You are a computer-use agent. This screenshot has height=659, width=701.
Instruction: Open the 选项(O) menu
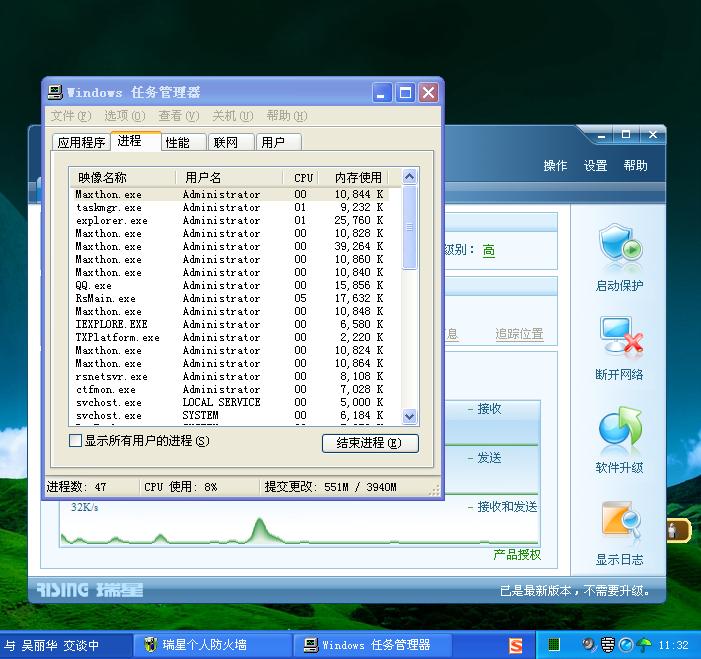pos(125,116)
